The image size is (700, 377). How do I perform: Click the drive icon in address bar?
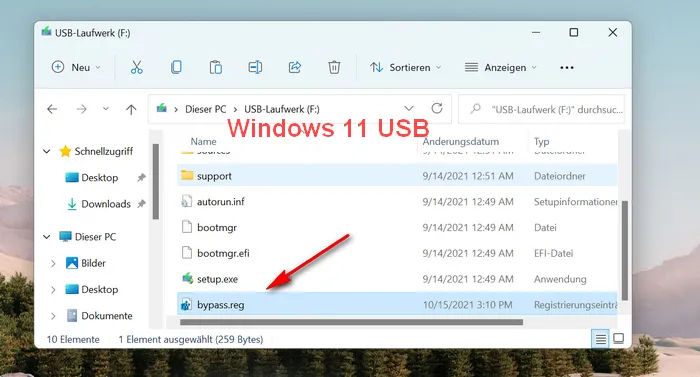coord(162,109)
